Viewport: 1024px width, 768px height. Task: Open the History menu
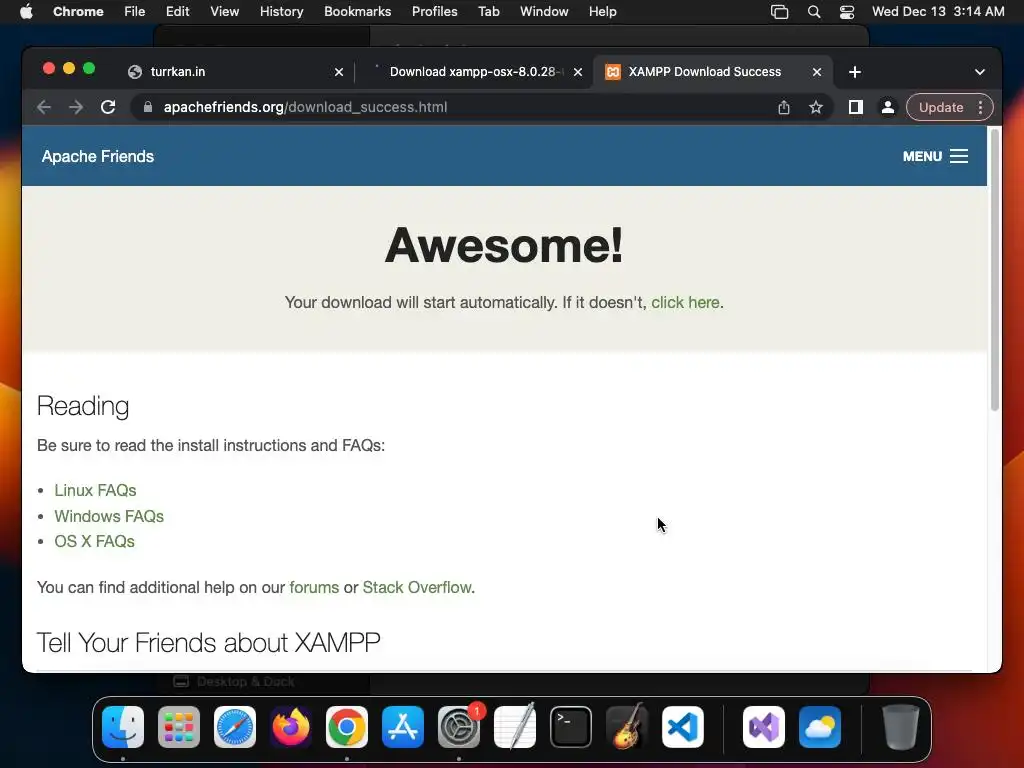(281, 12)
